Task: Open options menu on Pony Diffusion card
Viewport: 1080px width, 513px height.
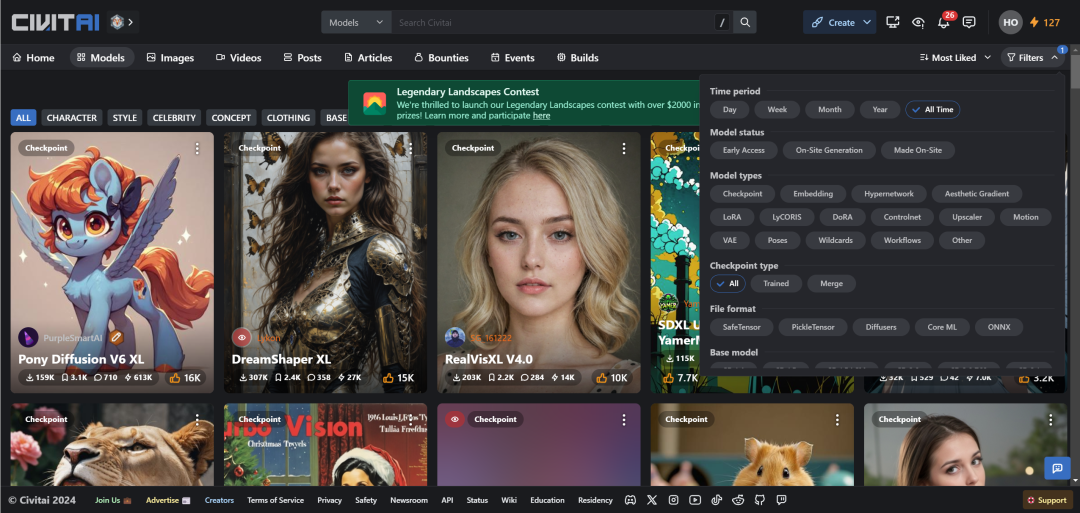Action: pos(197,149)
